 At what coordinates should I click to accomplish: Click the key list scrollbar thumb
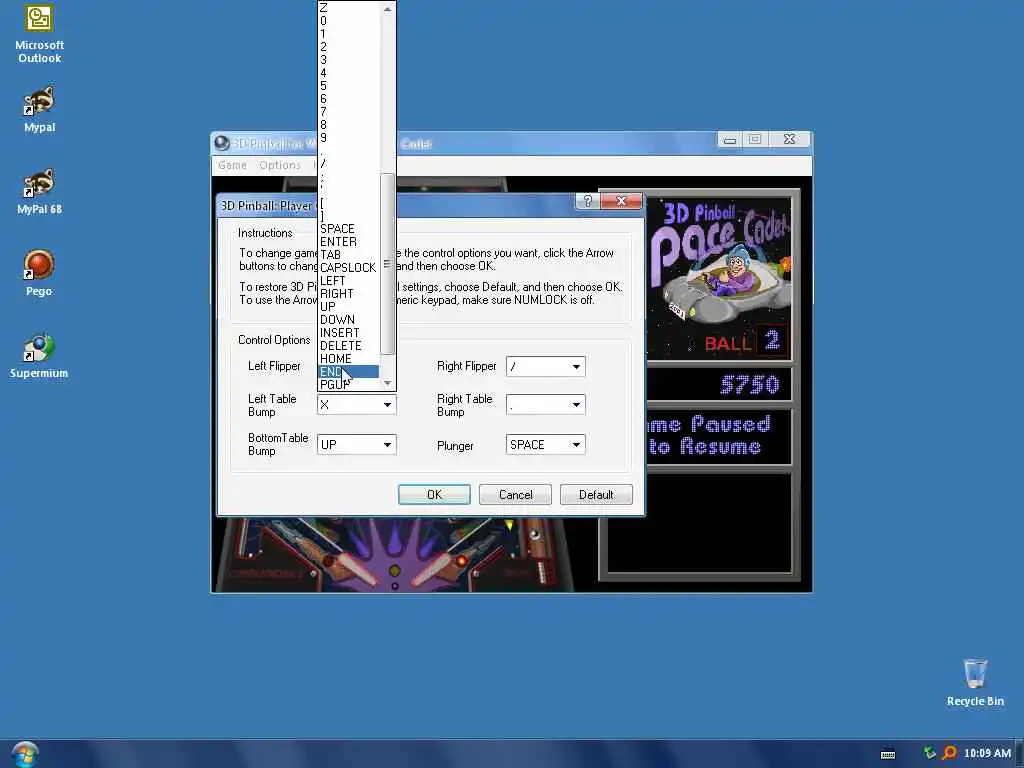(387, 264)
